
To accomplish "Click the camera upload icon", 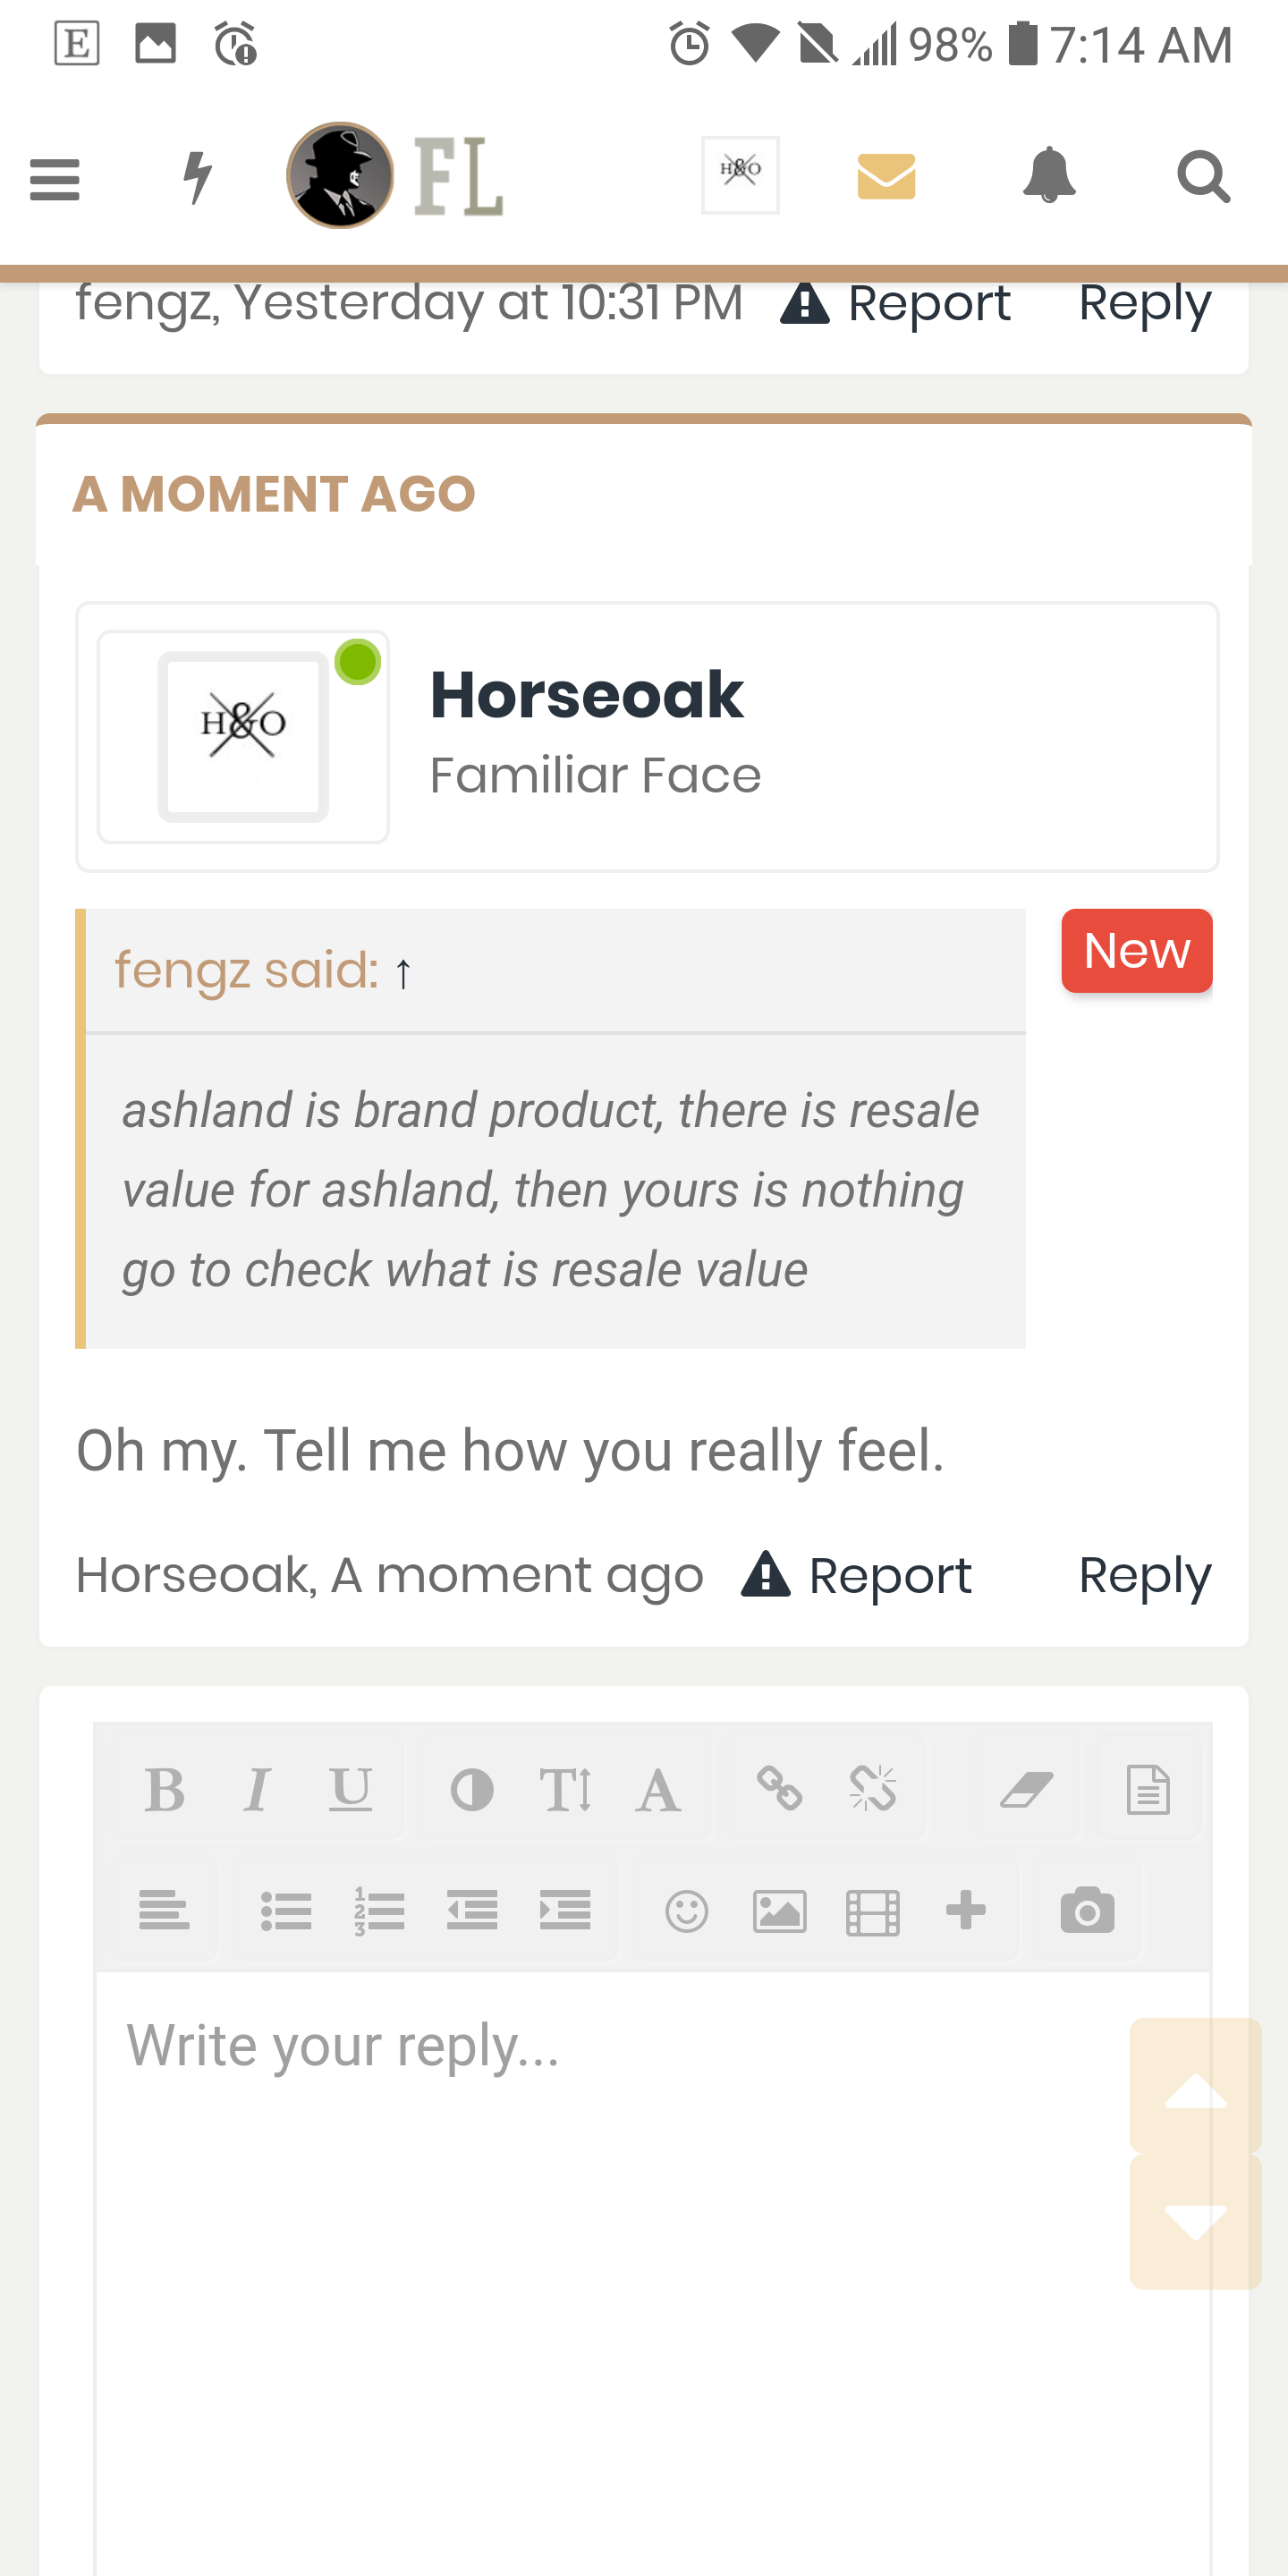I will 1088,1910.
